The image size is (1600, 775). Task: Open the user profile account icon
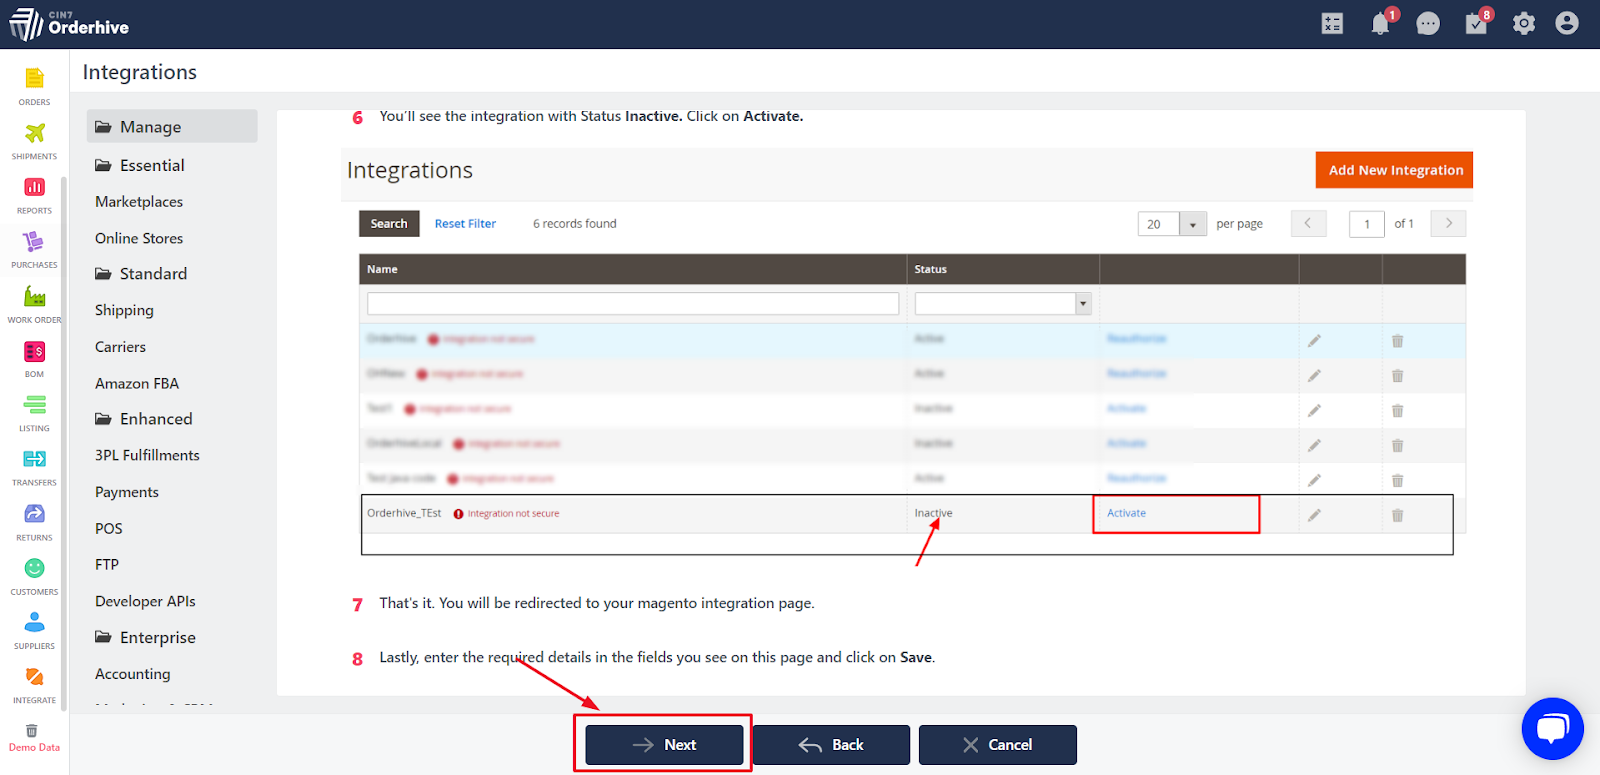pyautogui.click(x=1567, y=23)
